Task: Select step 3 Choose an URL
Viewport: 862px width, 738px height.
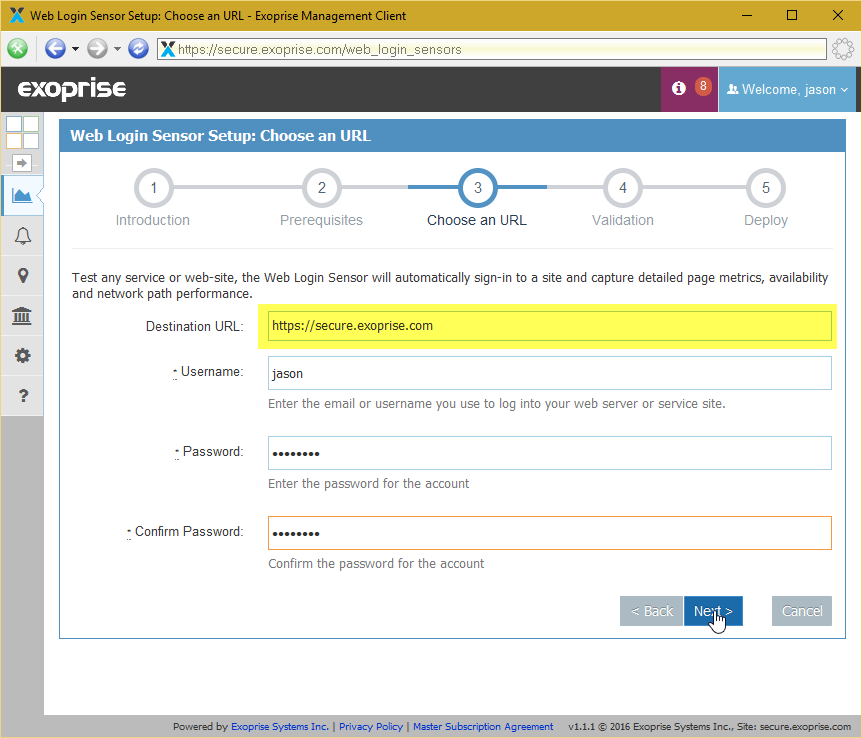Action: 478,188
